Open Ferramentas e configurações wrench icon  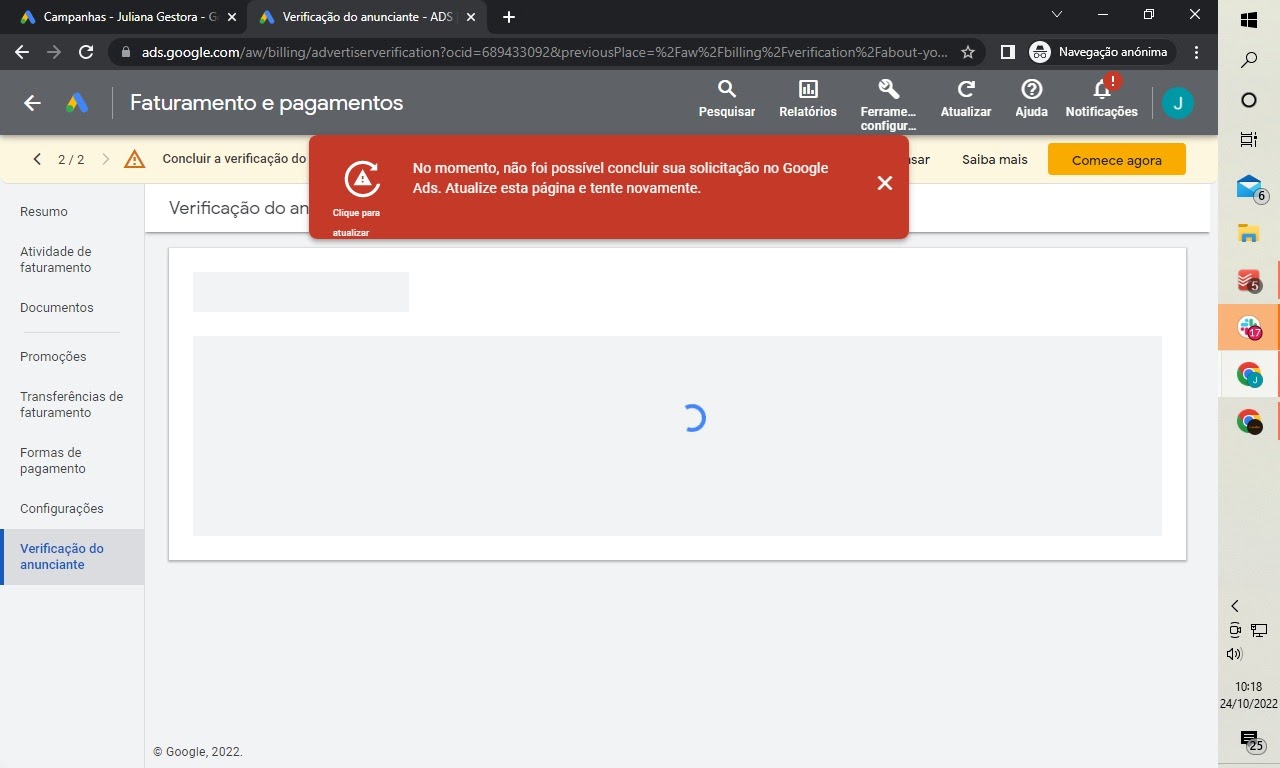click(888, 105)
